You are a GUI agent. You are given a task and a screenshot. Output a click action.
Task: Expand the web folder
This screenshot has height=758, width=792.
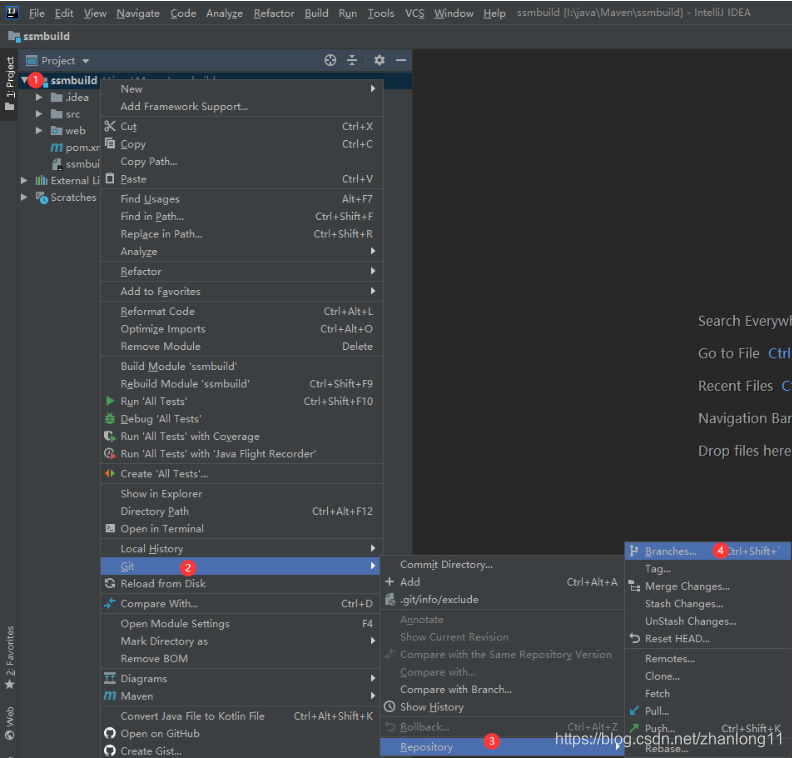point(39,131)
